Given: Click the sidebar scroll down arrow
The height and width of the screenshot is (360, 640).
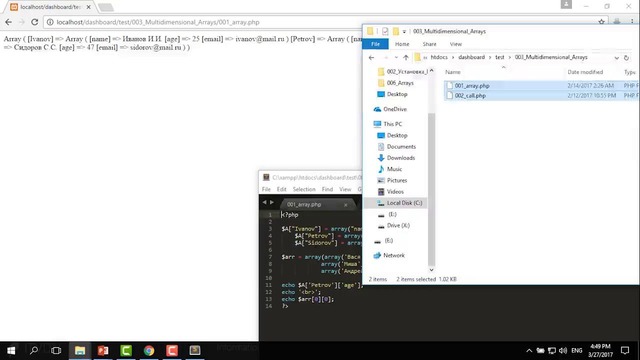Looking at the screenshot, I should (x=431, y=270).
